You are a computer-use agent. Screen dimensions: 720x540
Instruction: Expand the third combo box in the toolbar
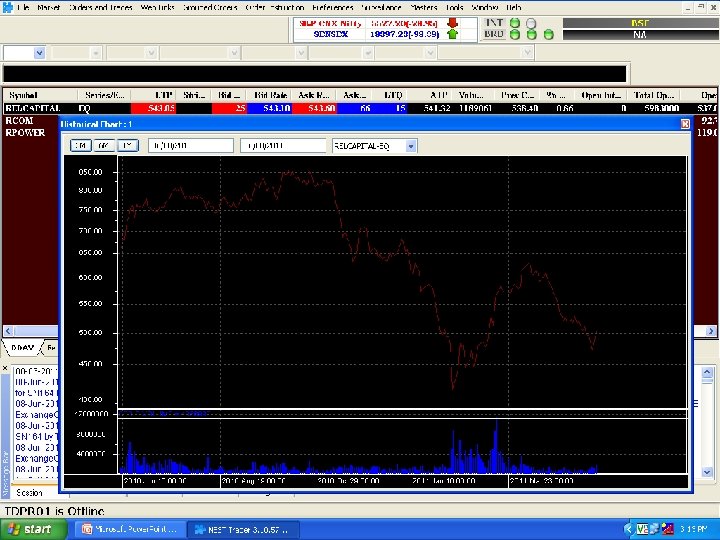tap(152, 53)
